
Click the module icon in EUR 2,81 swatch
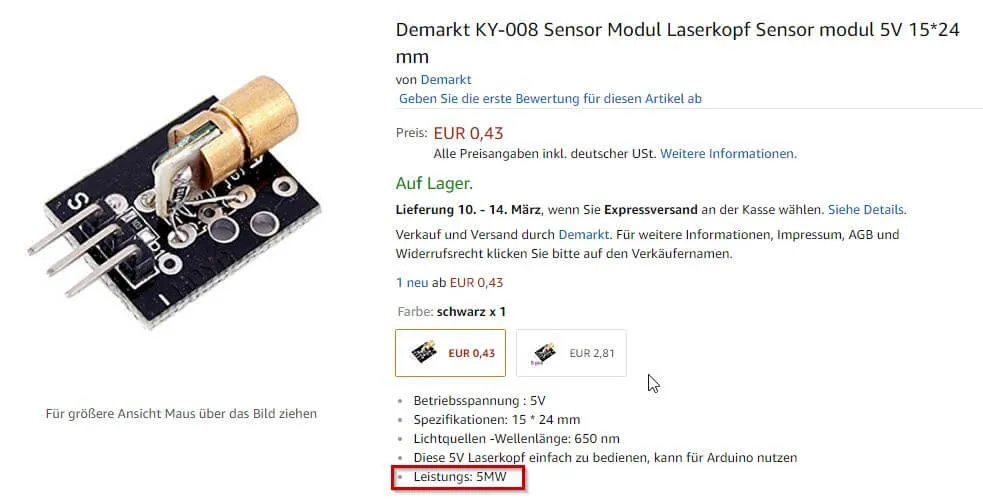coord(545,353)
